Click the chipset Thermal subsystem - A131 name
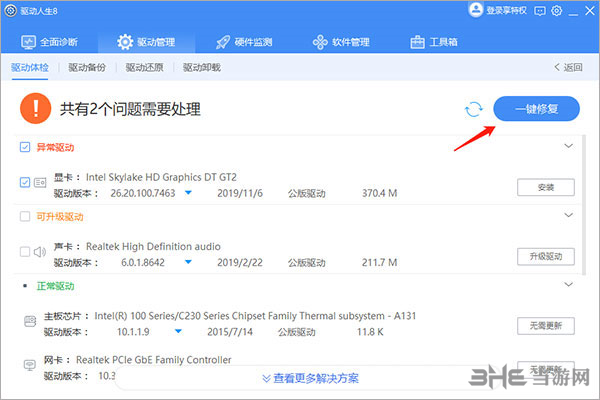This screenshot has width=600, height=400. coord(255,316)
